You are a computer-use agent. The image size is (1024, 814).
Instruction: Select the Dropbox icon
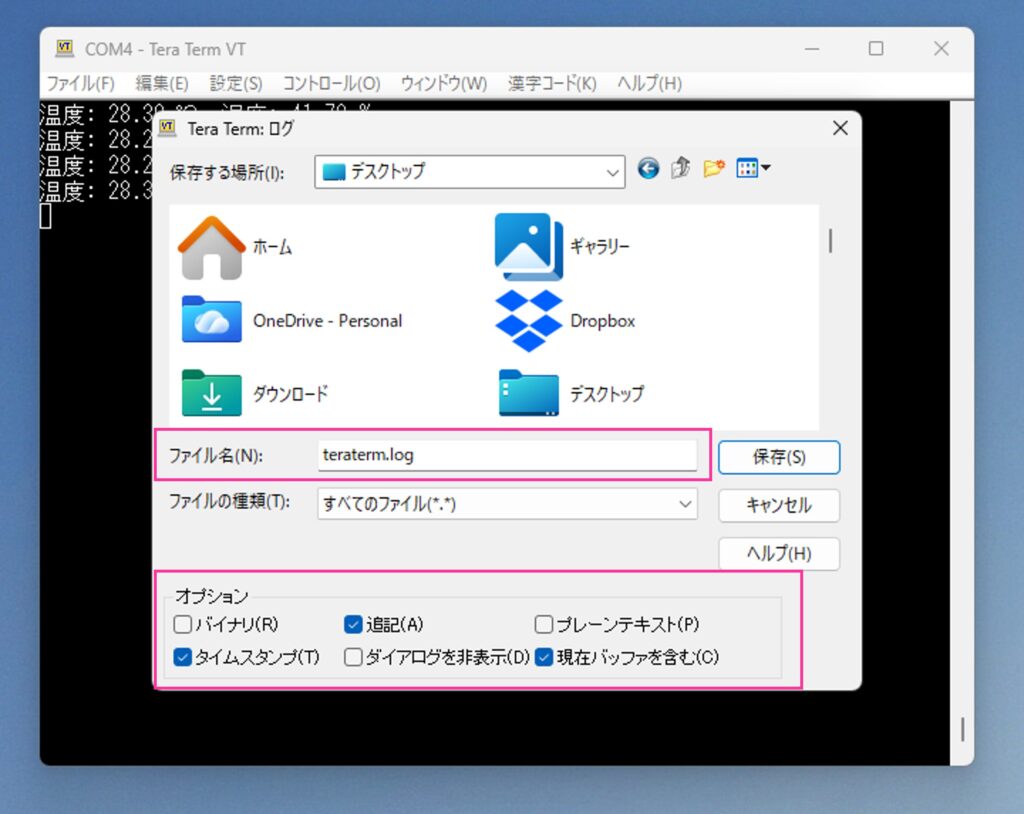pos(529,320)
